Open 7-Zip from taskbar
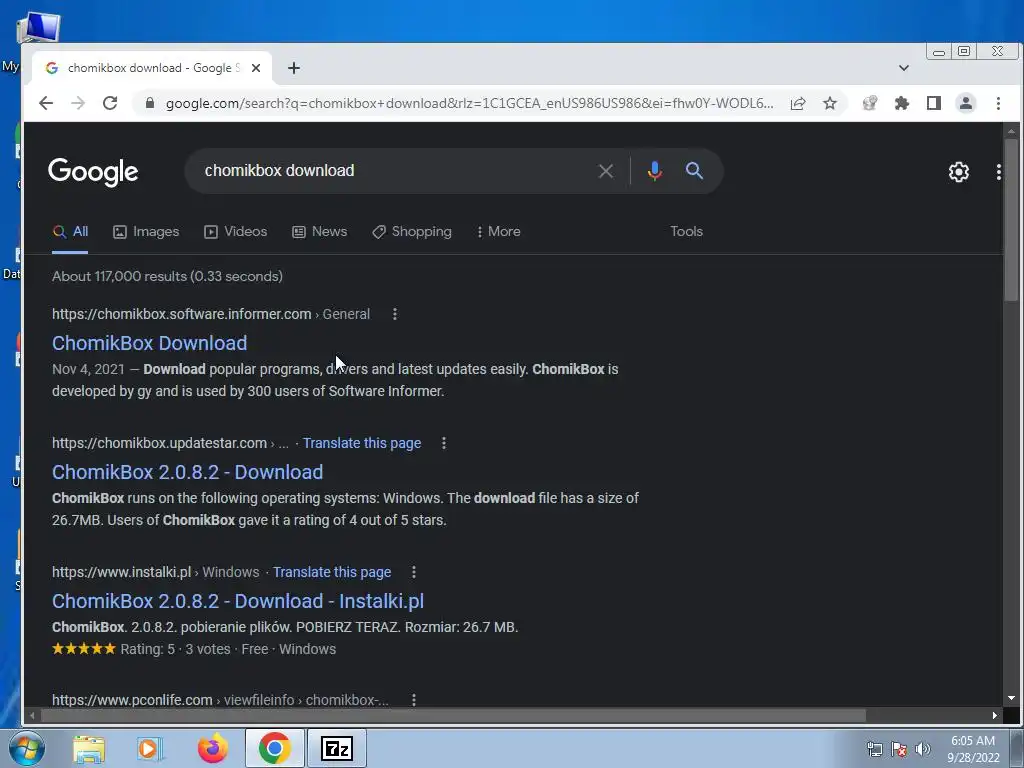 [x=337, y=748]
